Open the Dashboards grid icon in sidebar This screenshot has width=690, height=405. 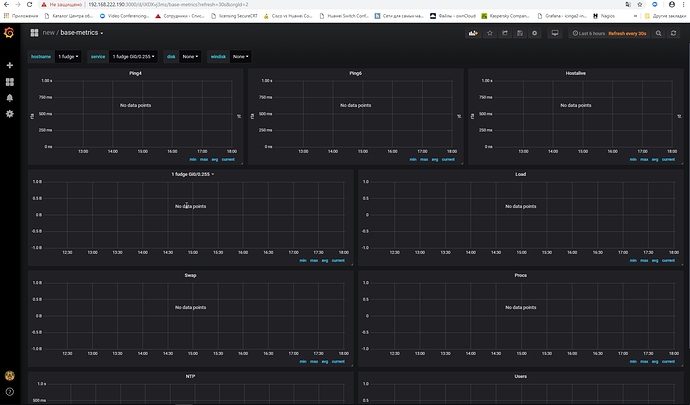tap(9, 81)
